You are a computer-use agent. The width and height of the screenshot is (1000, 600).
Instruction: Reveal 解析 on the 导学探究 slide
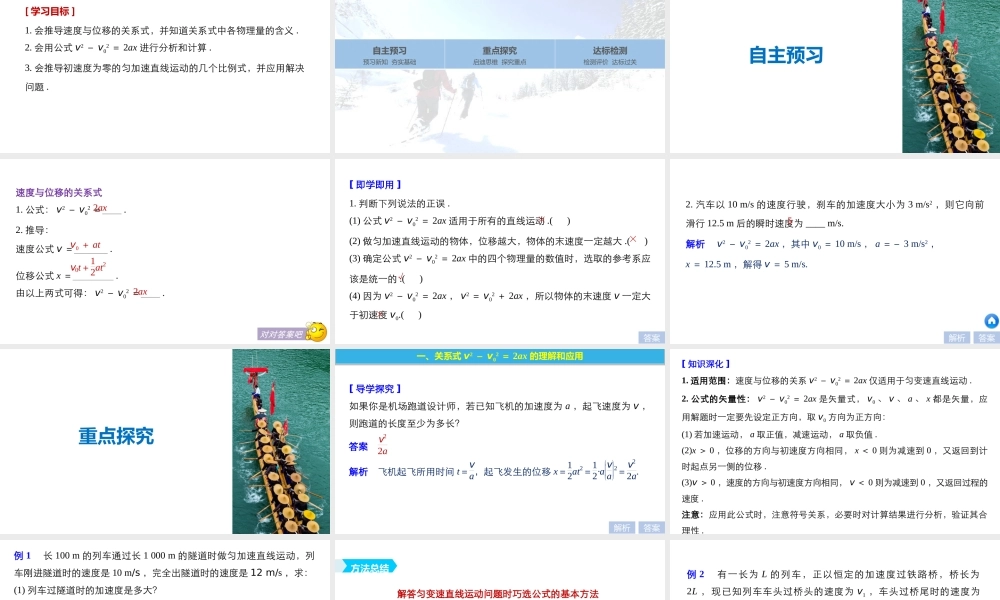(621, 527)
